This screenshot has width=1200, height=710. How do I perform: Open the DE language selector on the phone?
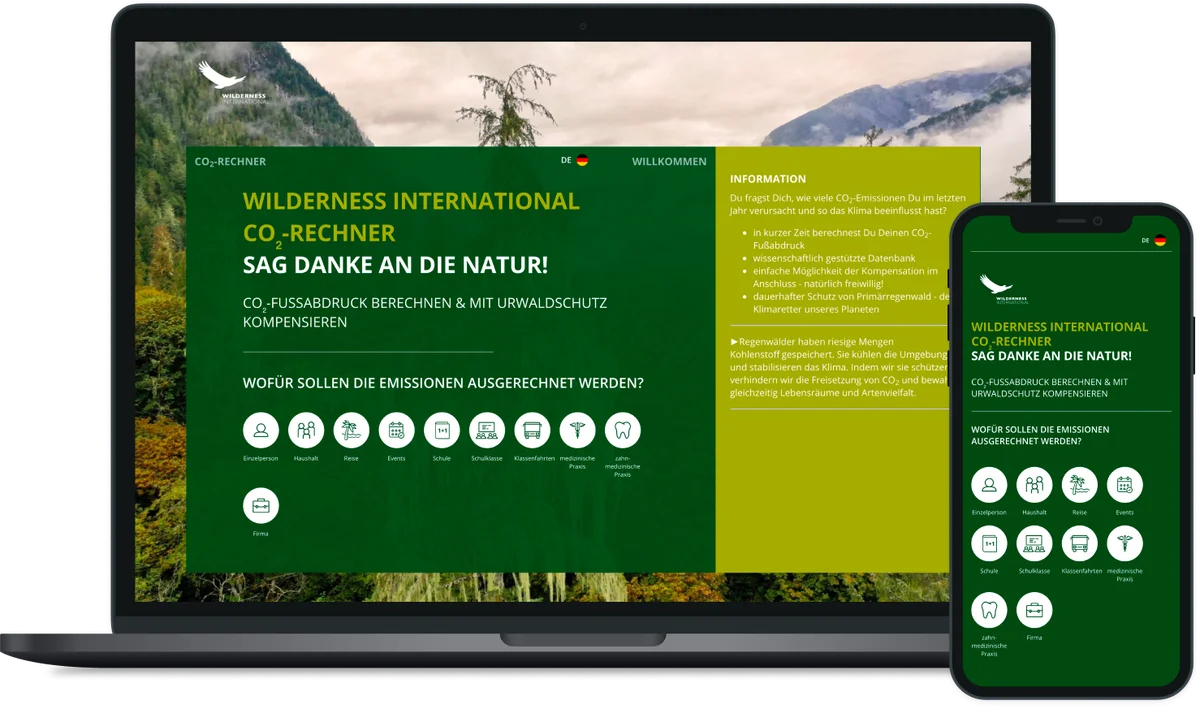pyautogui.click(x=1153, y=240)
